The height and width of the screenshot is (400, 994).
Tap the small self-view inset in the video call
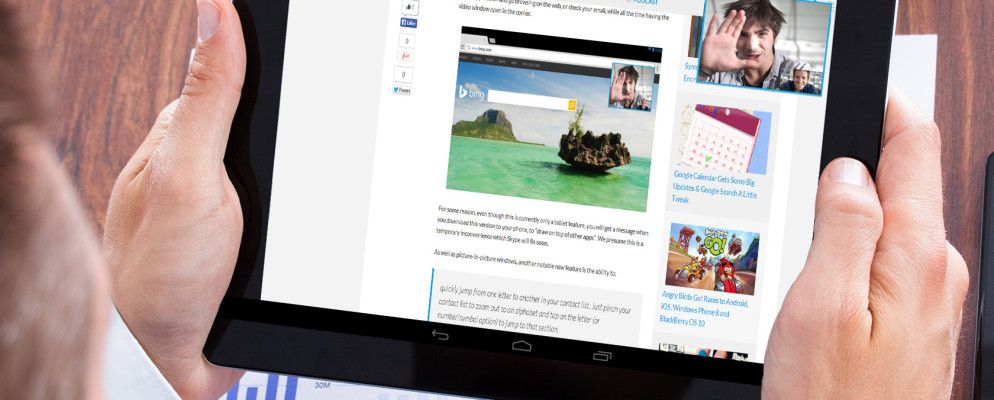[x=801, y=79]
